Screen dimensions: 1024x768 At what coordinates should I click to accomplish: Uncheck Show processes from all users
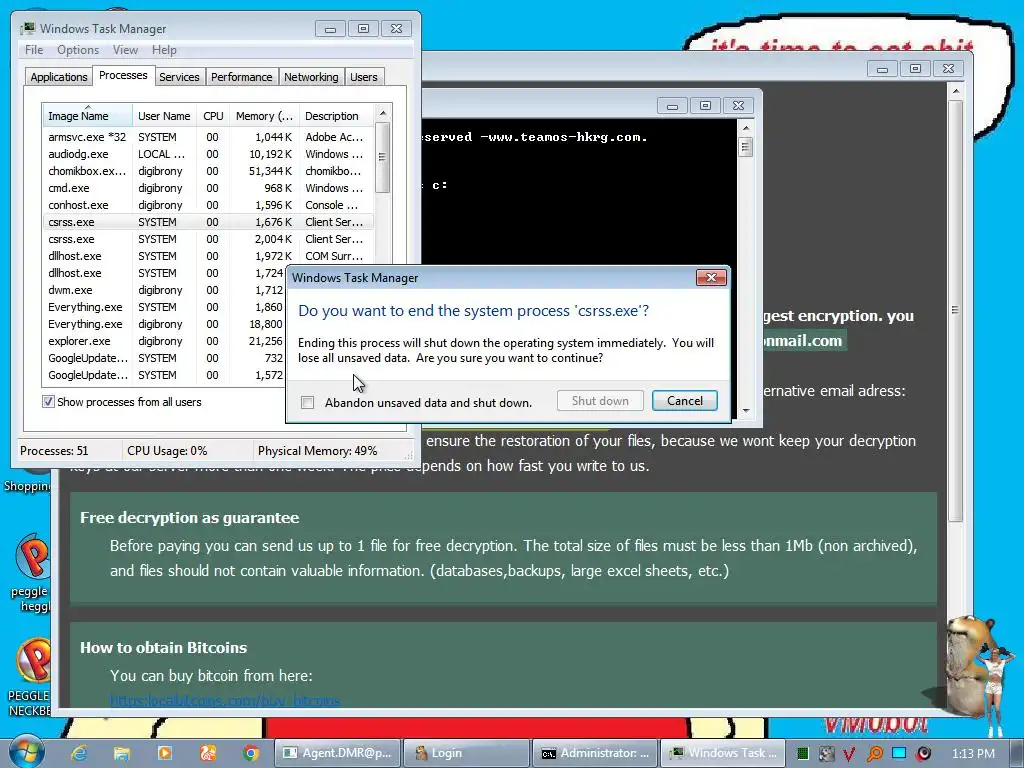48,402
